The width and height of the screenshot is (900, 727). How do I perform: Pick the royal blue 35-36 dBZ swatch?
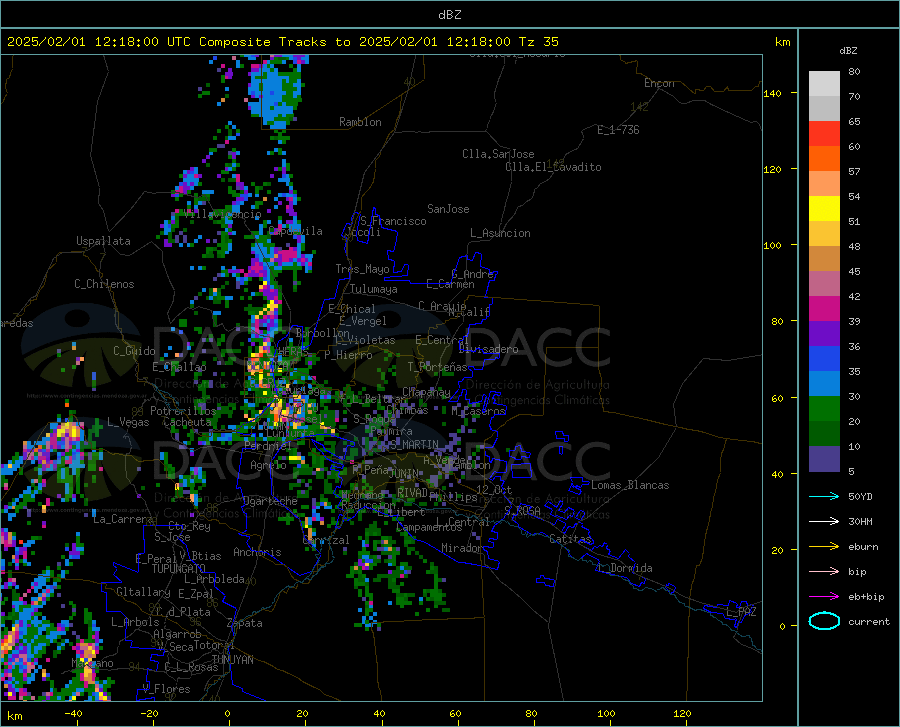tap(824, 359)
